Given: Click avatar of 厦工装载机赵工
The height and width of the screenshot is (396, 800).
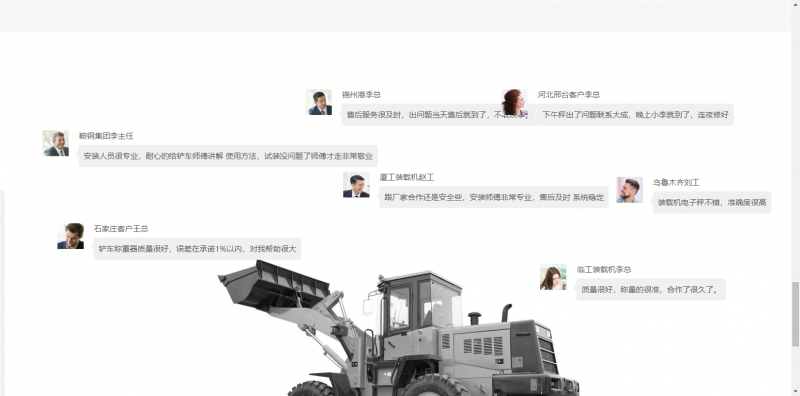Looking at the screenshot, I should point(356,185).
